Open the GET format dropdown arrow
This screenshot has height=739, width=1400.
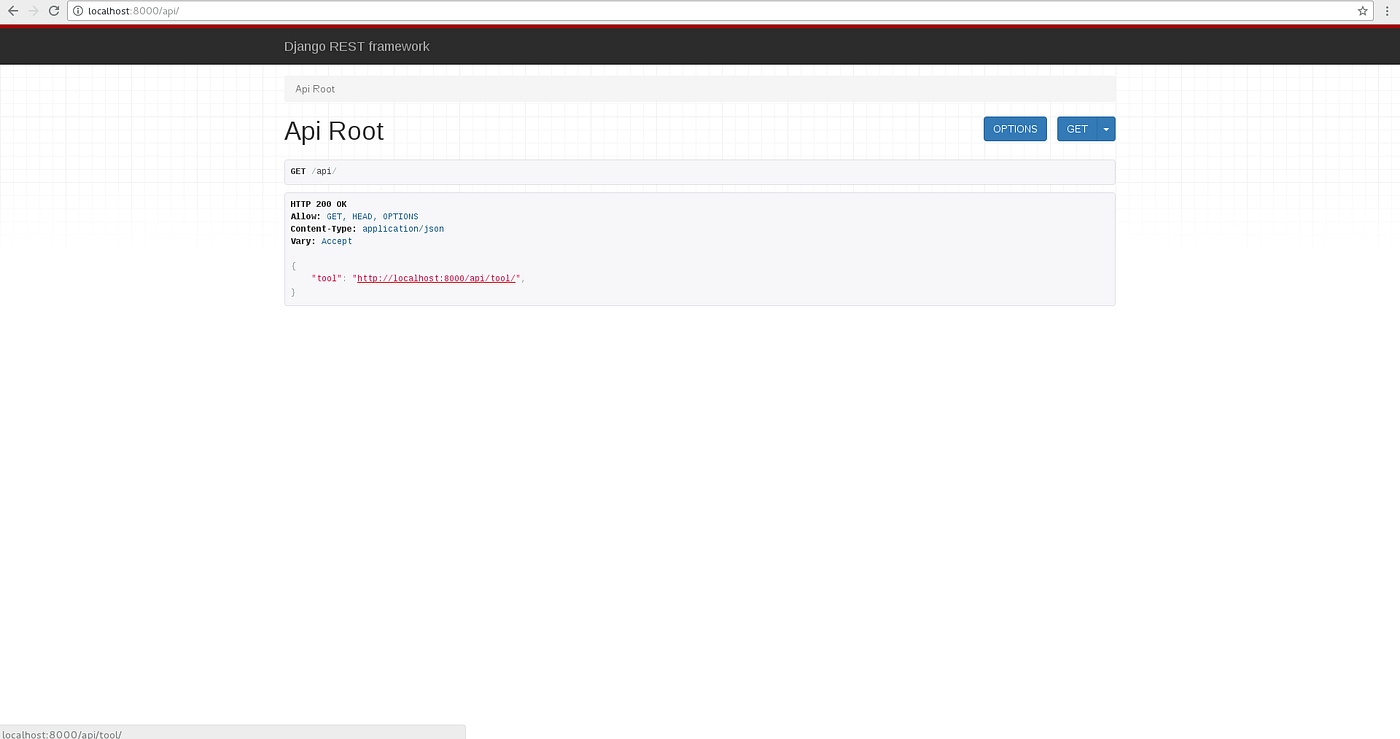(1105, 128)
